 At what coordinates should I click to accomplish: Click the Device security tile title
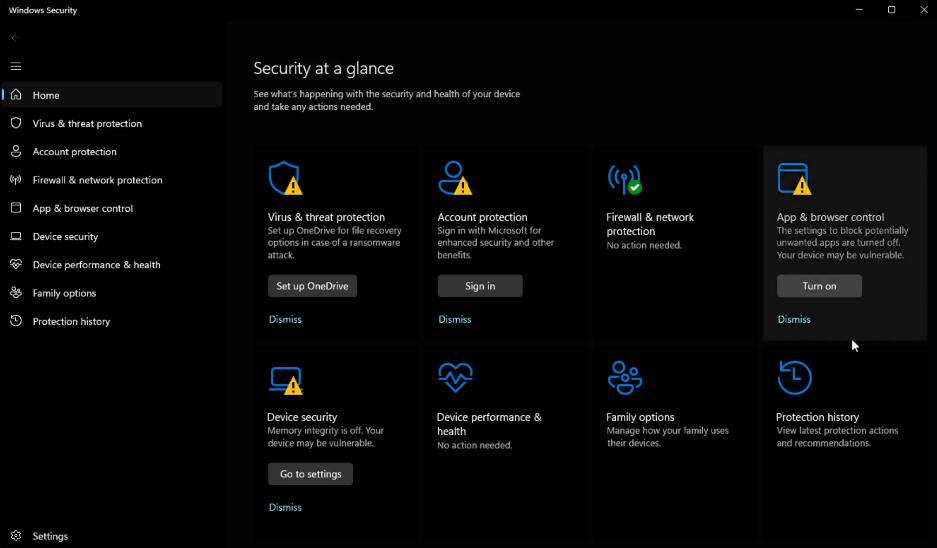pos(302,417)
